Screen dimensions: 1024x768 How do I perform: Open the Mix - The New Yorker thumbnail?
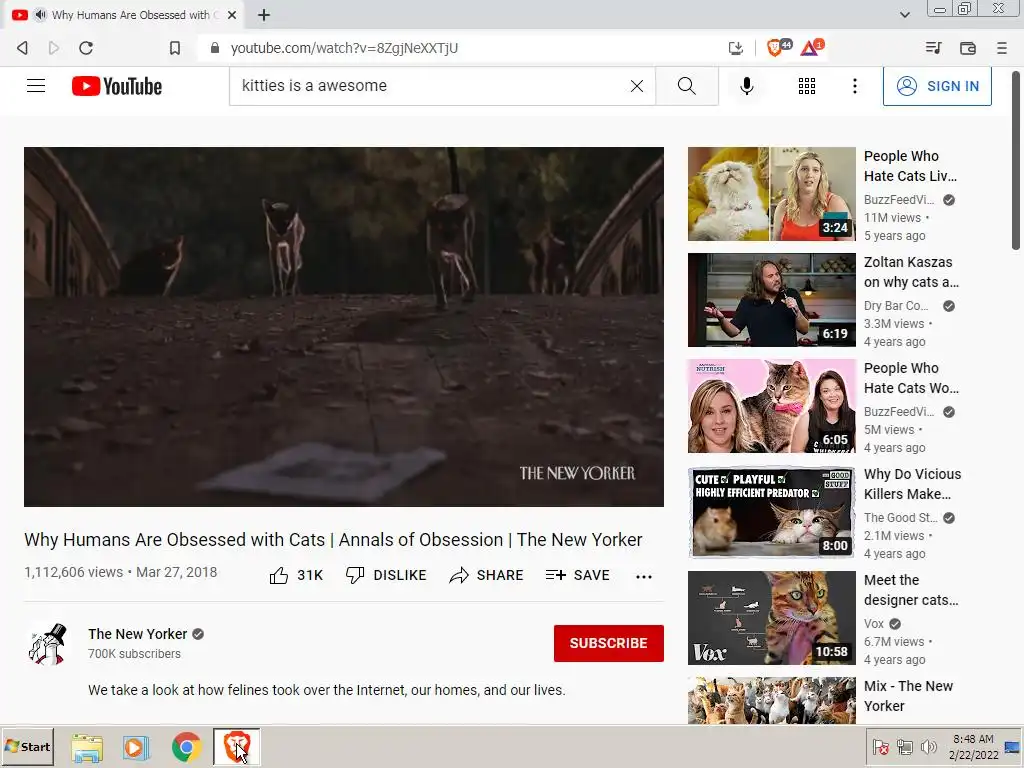771,700
